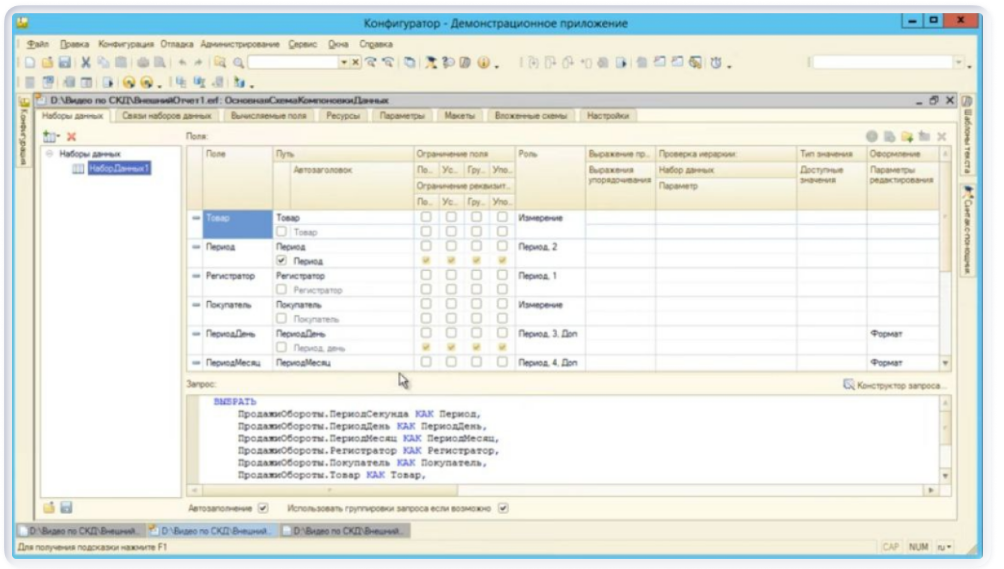Toggle the Автозаполнение checkbox

point(263,508)
